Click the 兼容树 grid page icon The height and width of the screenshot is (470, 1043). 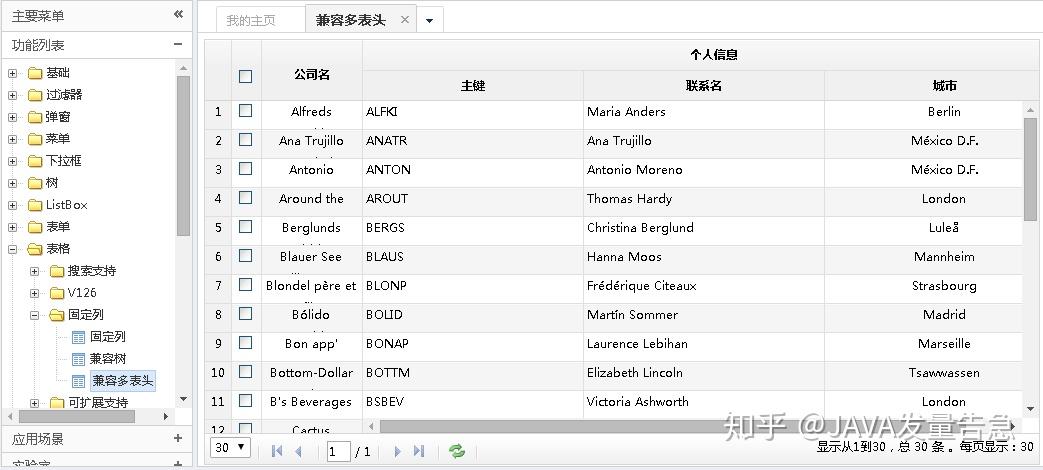tap(78, 359)
